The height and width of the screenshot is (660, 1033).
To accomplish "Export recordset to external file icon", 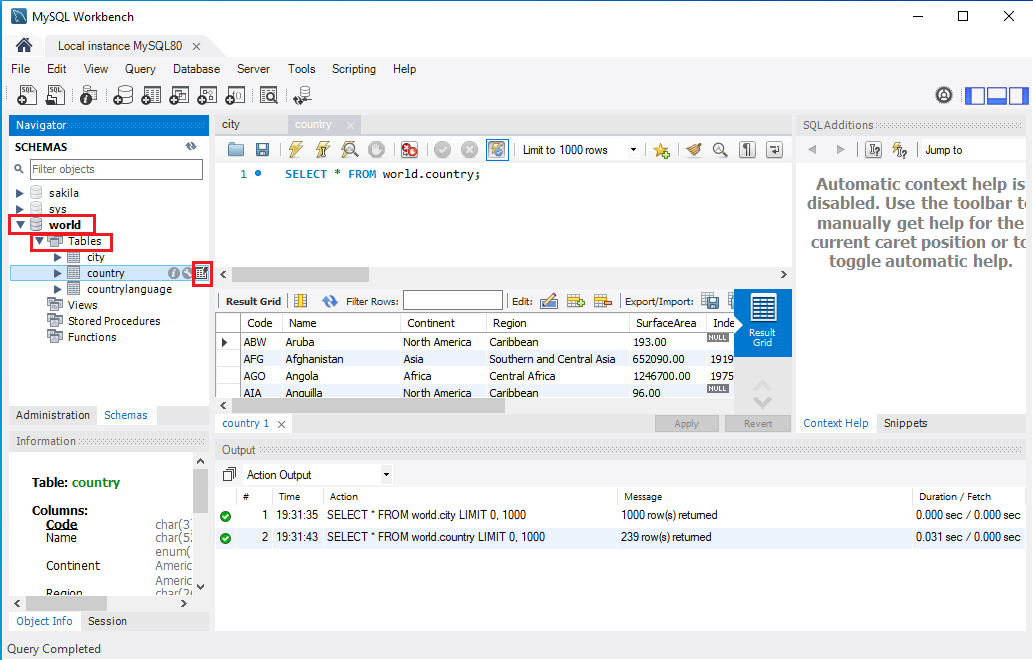I will [x=710, y=301].
